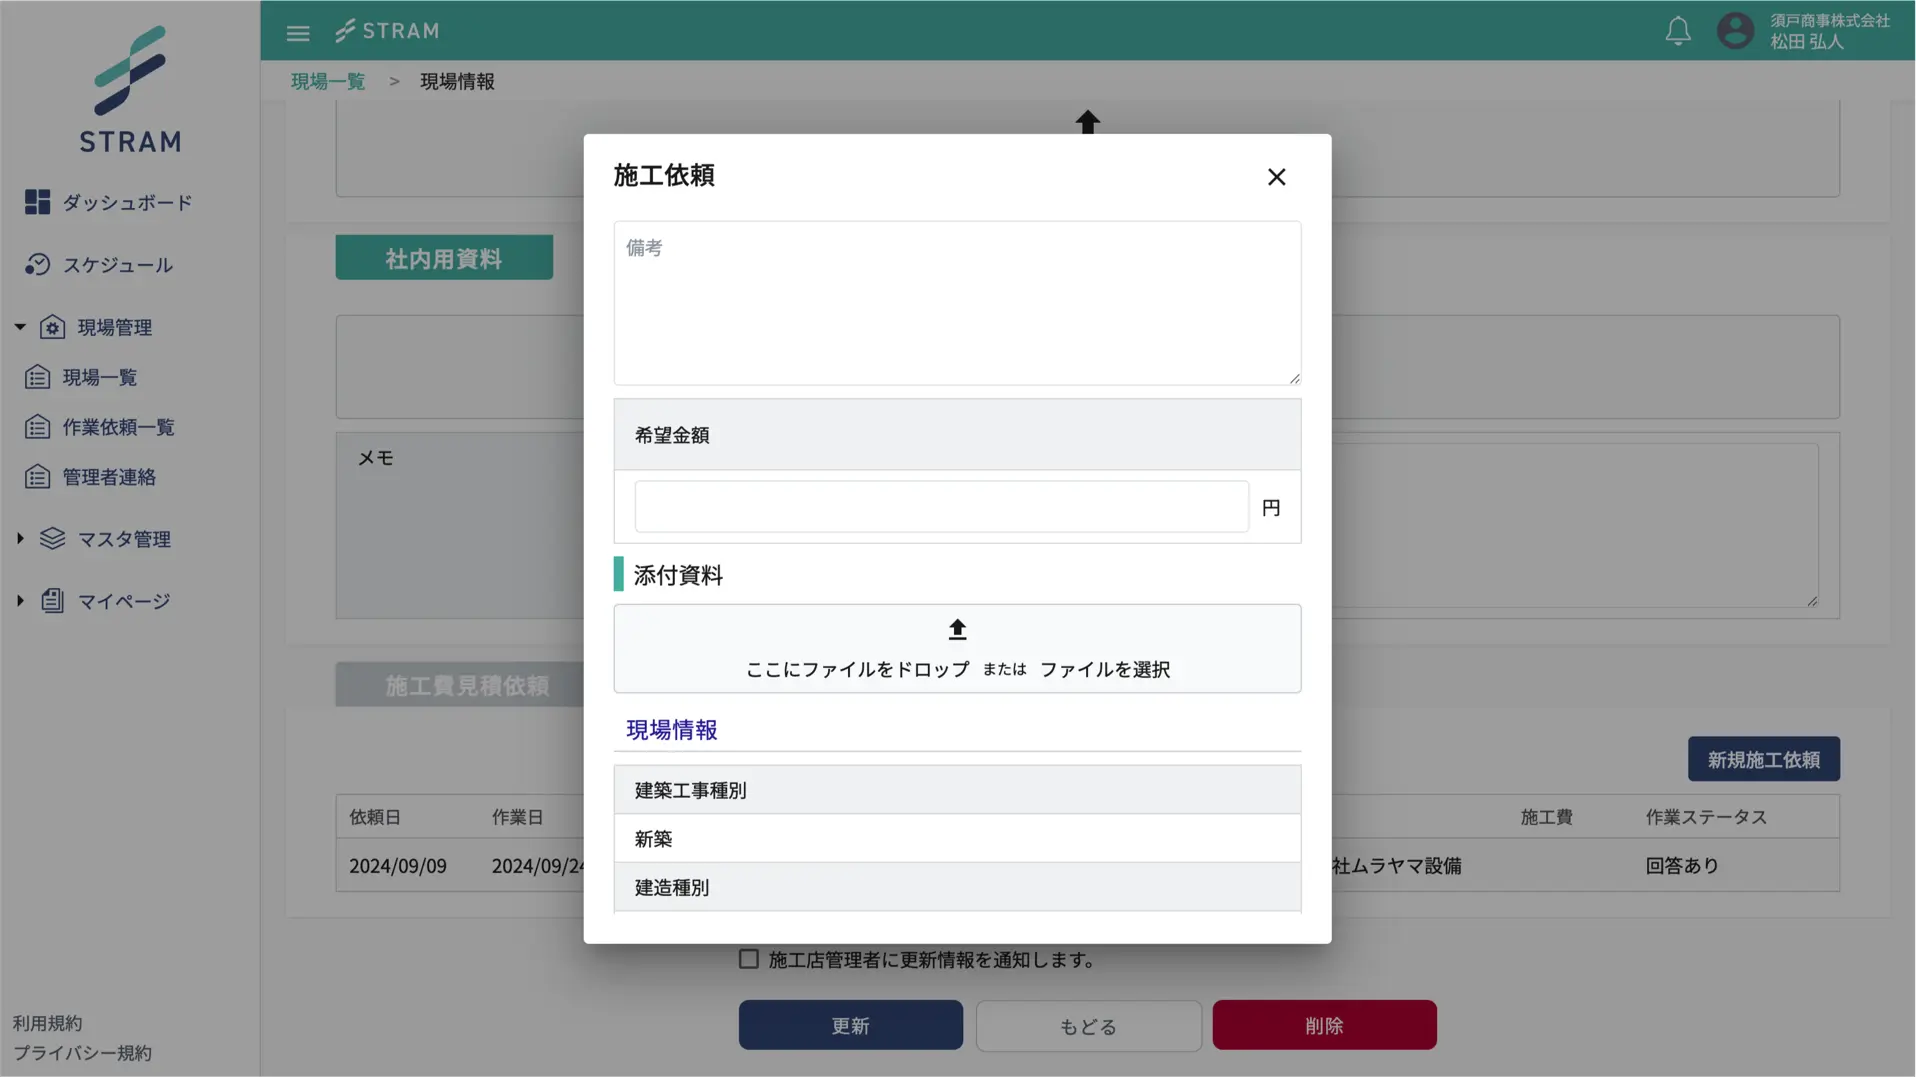Select the Schedule (スケジュール) sidebar icon
The height and width of the screenshot is (1077, 1916).
coord(37,264)
